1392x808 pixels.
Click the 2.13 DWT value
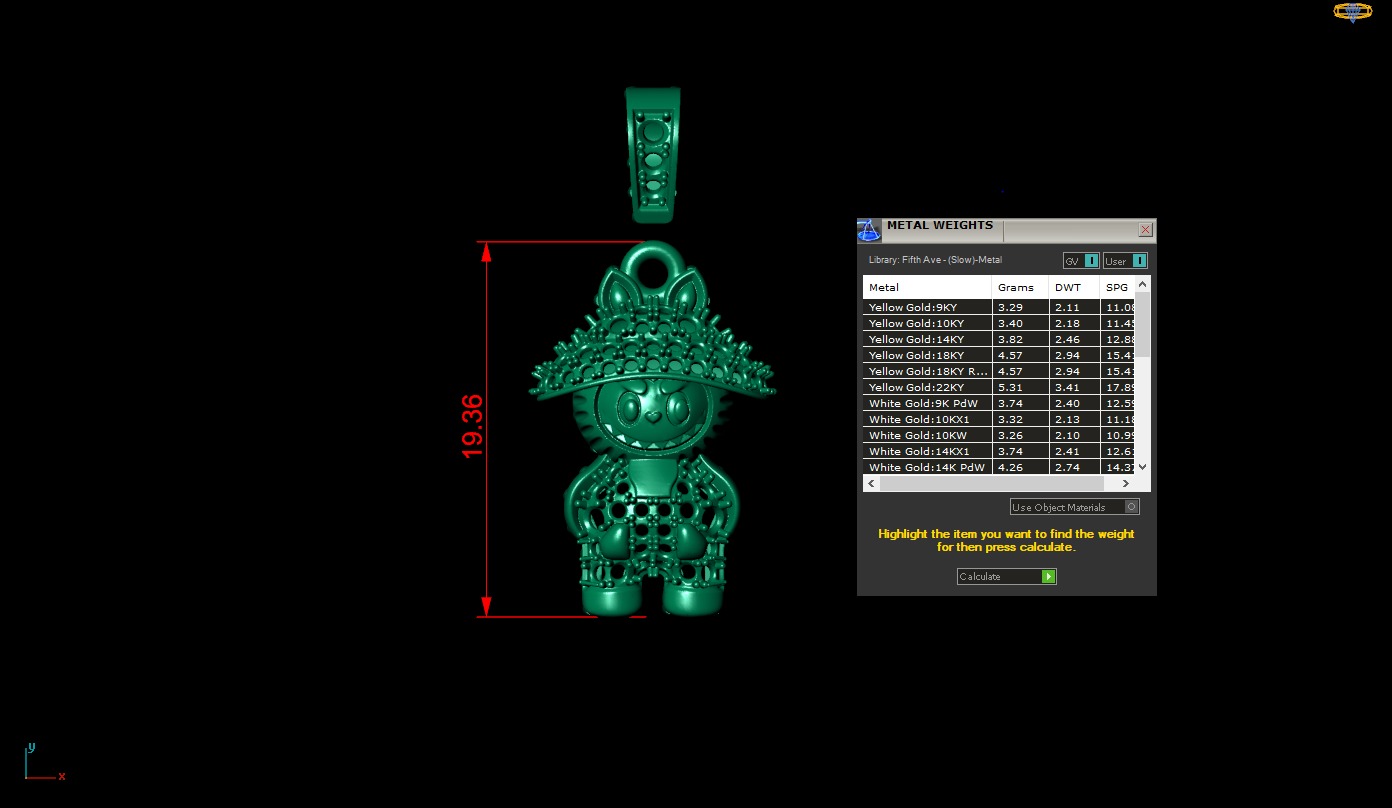(1067, 420)
